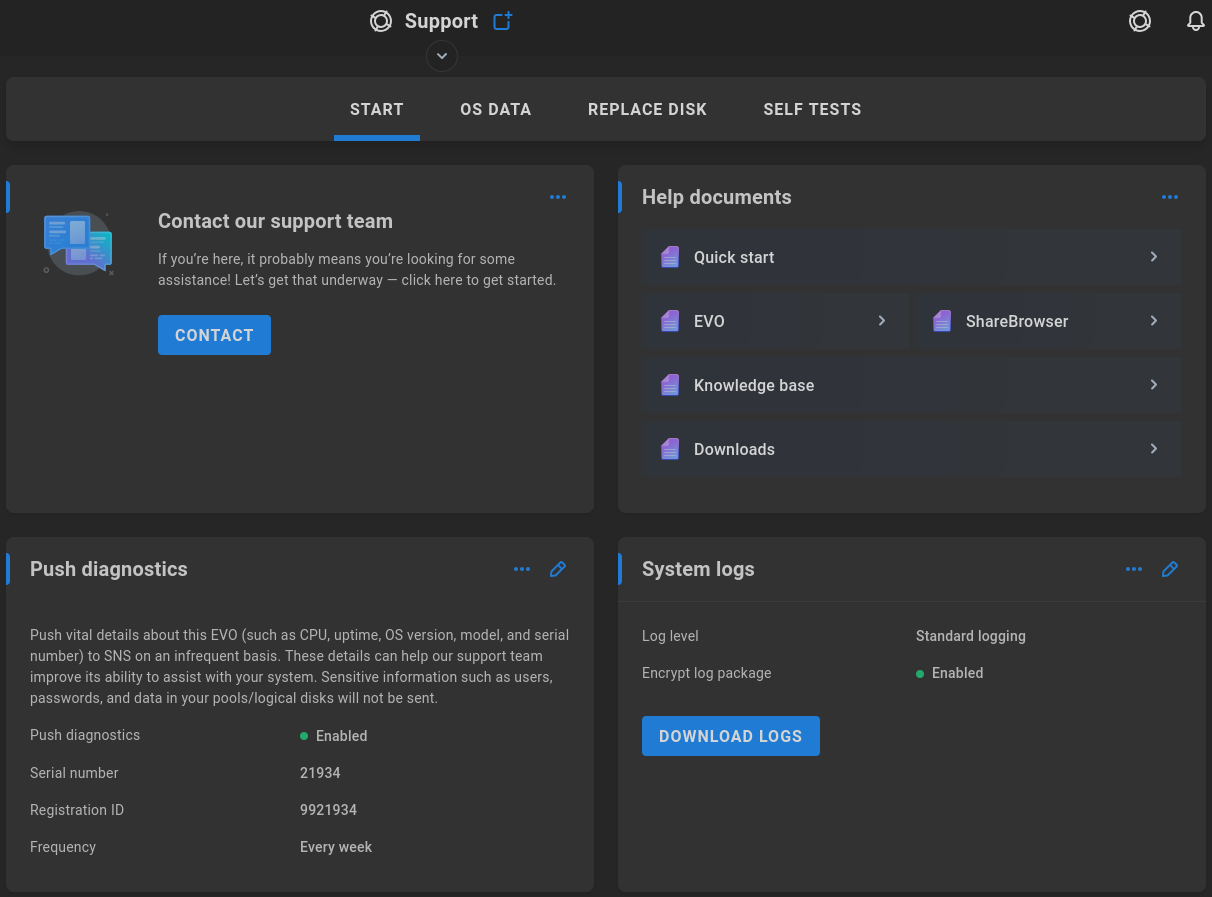Switch to the OS DATA tab
The height and width of the screenshot is (897, 1212).
496,109
